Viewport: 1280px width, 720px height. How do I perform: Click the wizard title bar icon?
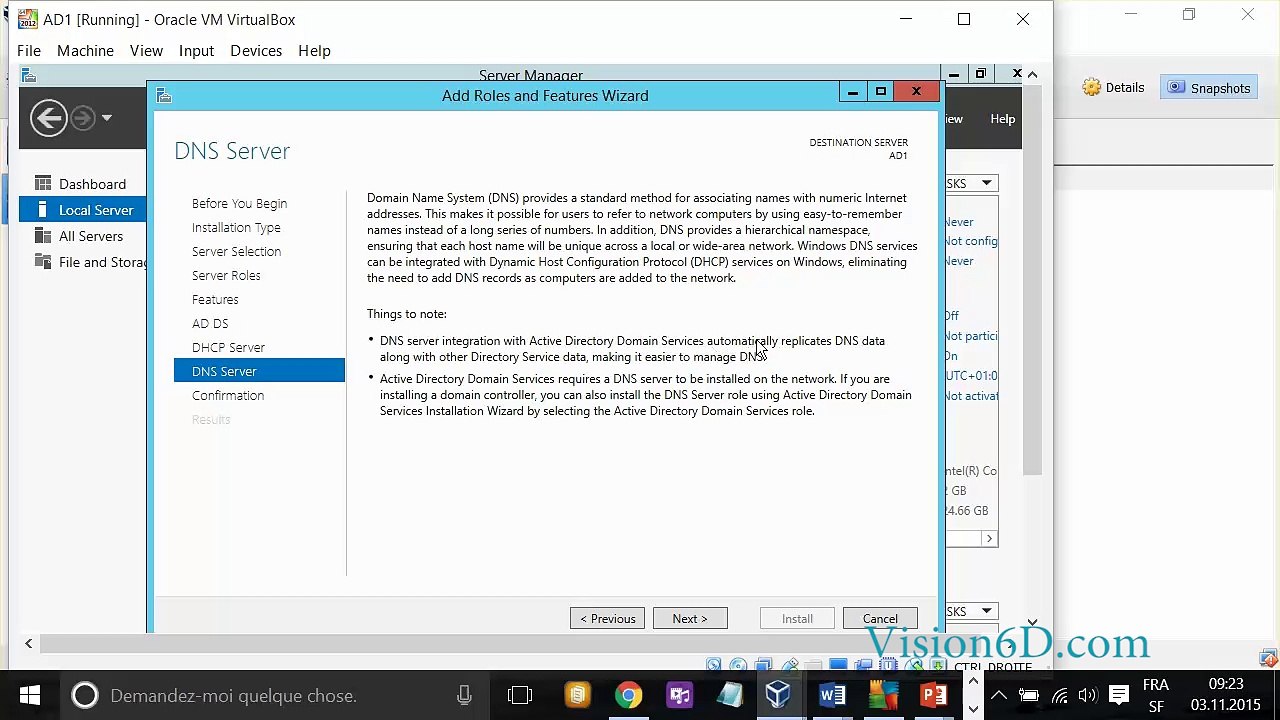164,96
